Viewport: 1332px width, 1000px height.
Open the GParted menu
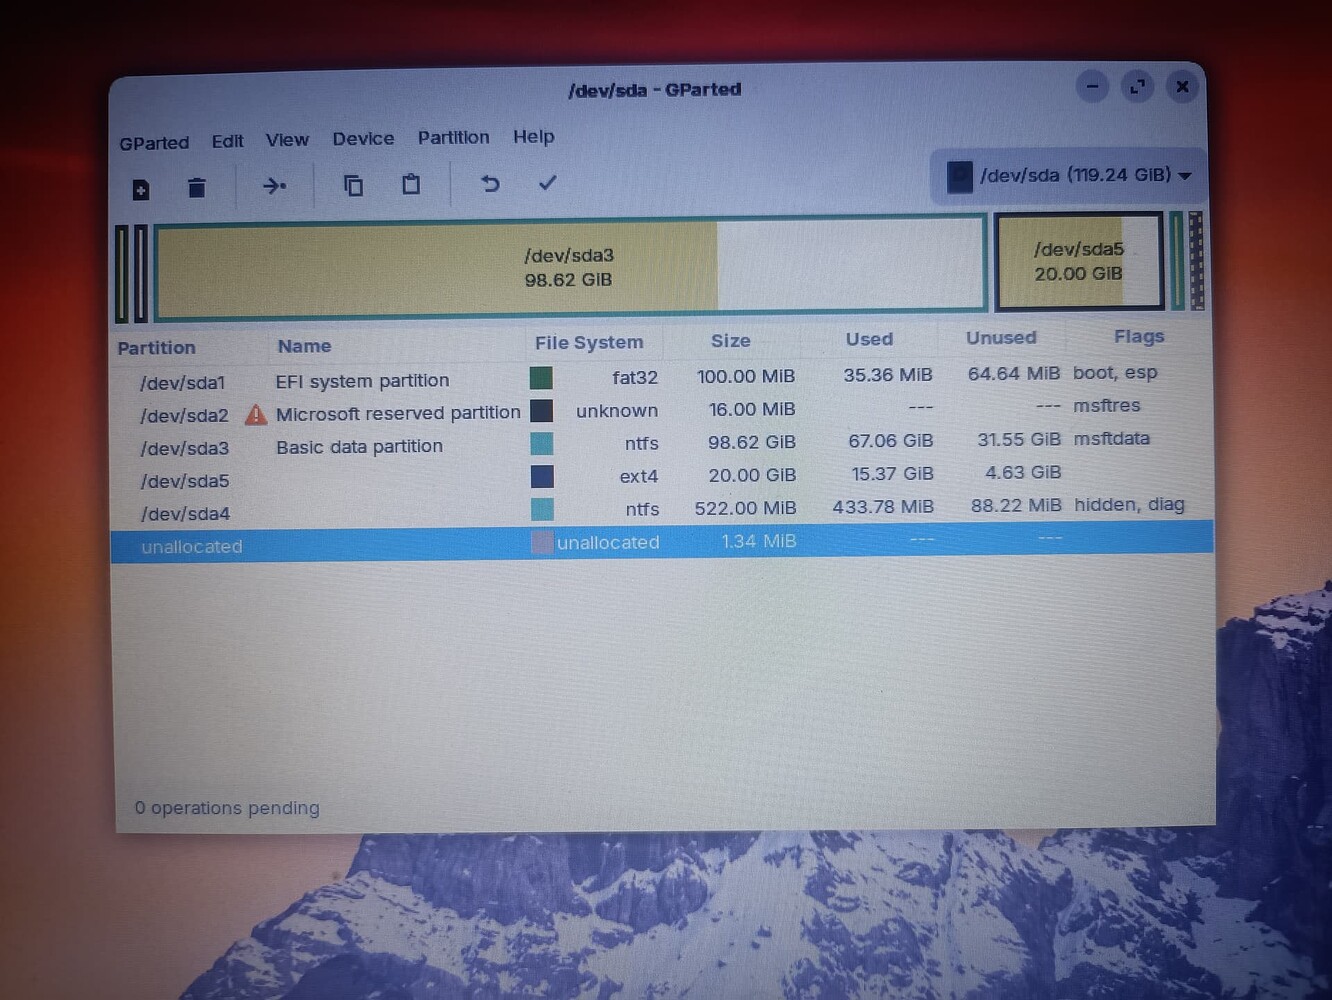click(x=153, y=142)
